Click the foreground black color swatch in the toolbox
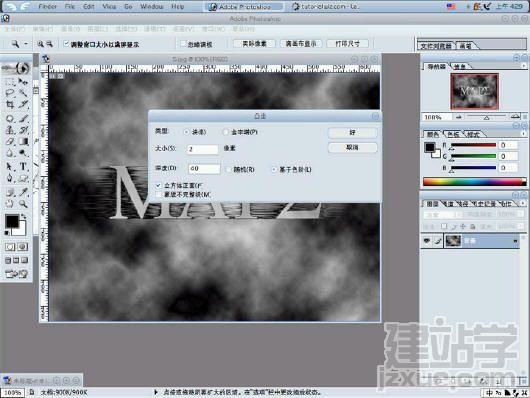This screenshot has width=530, height=398. pos(12,221)
